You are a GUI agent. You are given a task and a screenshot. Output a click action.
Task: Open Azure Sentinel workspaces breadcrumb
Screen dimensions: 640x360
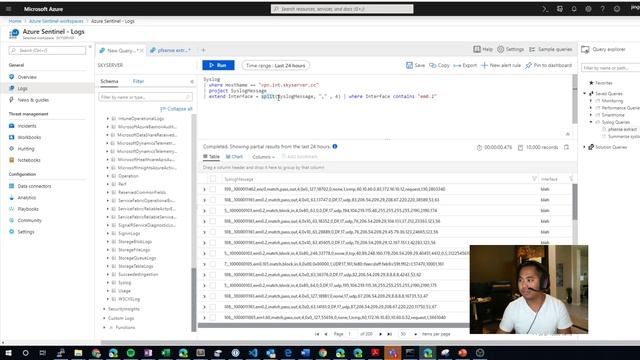click(56, 21)
